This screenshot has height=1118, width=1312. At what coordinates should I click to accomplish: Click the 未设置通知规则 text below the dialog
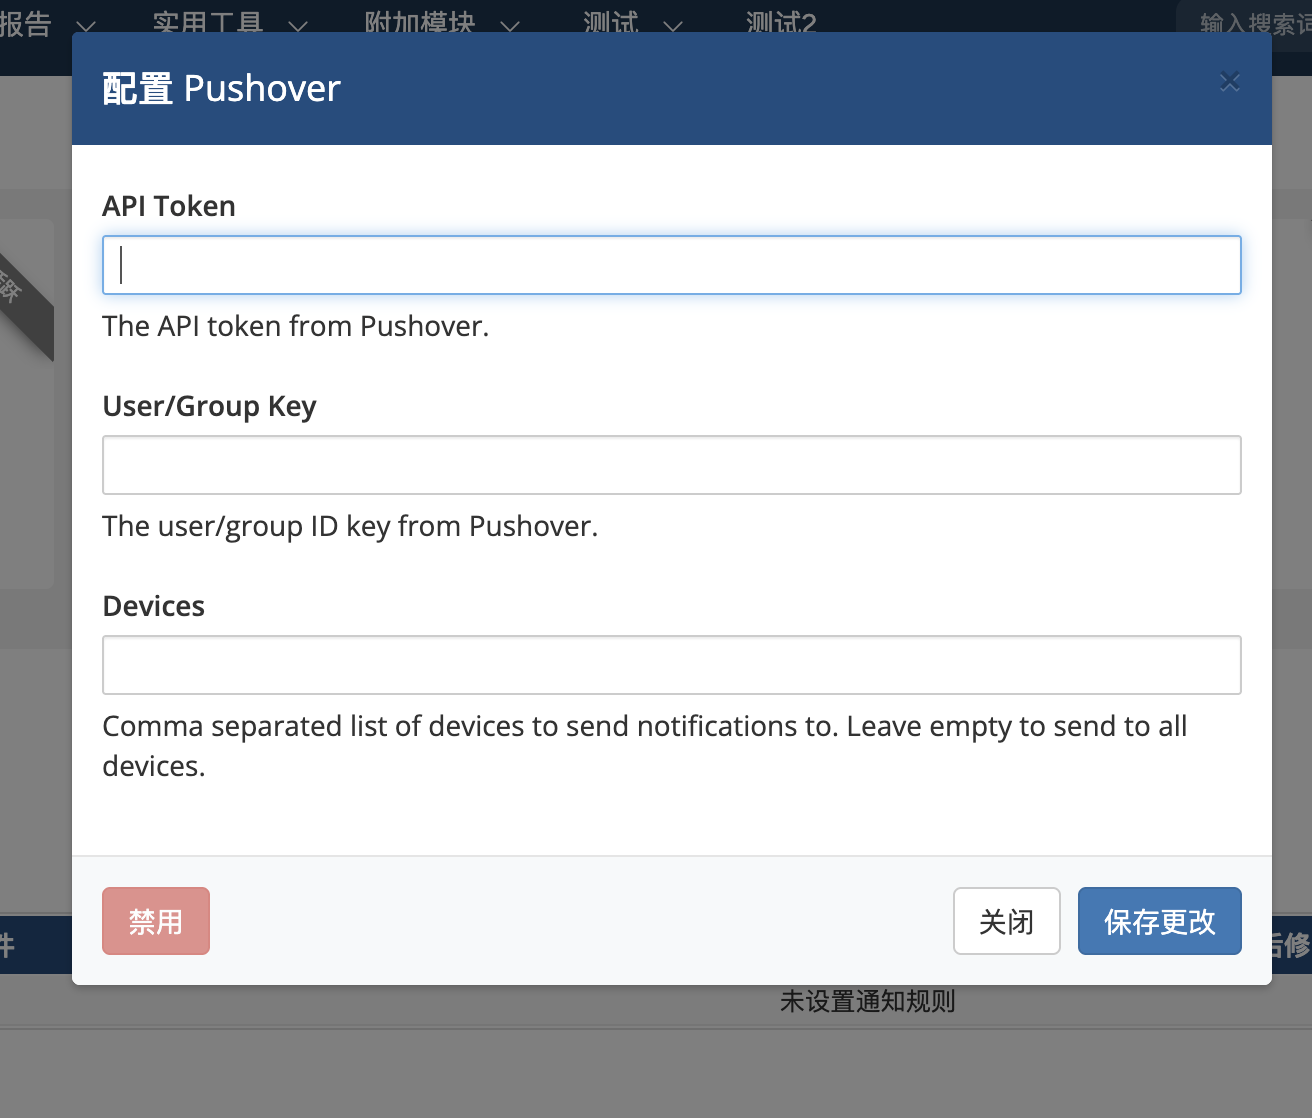pyautogui.click(x=866, y=1001)
